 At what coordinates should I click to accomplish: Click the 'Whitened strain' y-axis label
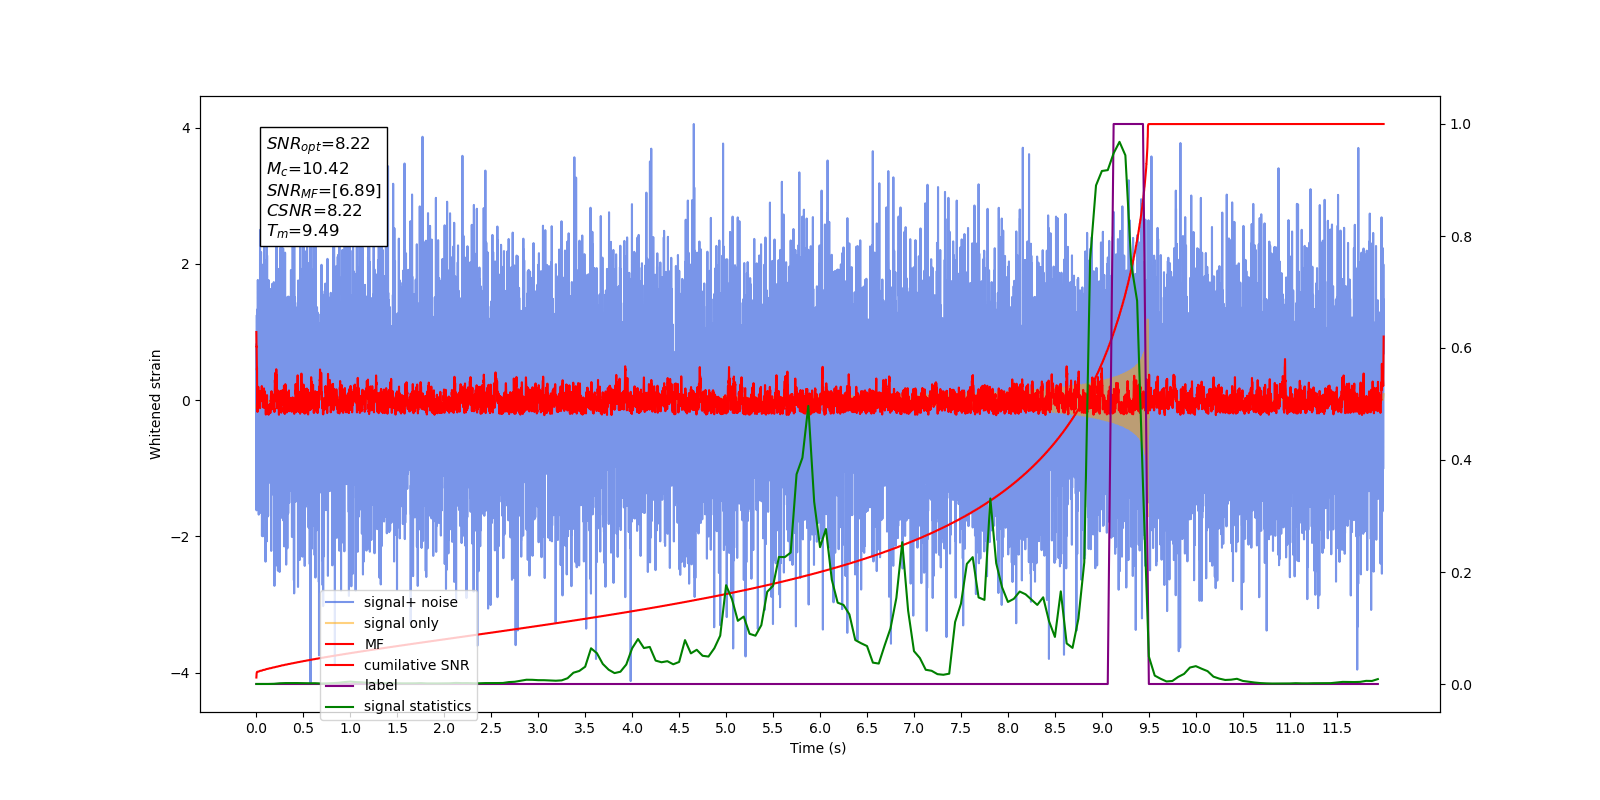[155, 404]
